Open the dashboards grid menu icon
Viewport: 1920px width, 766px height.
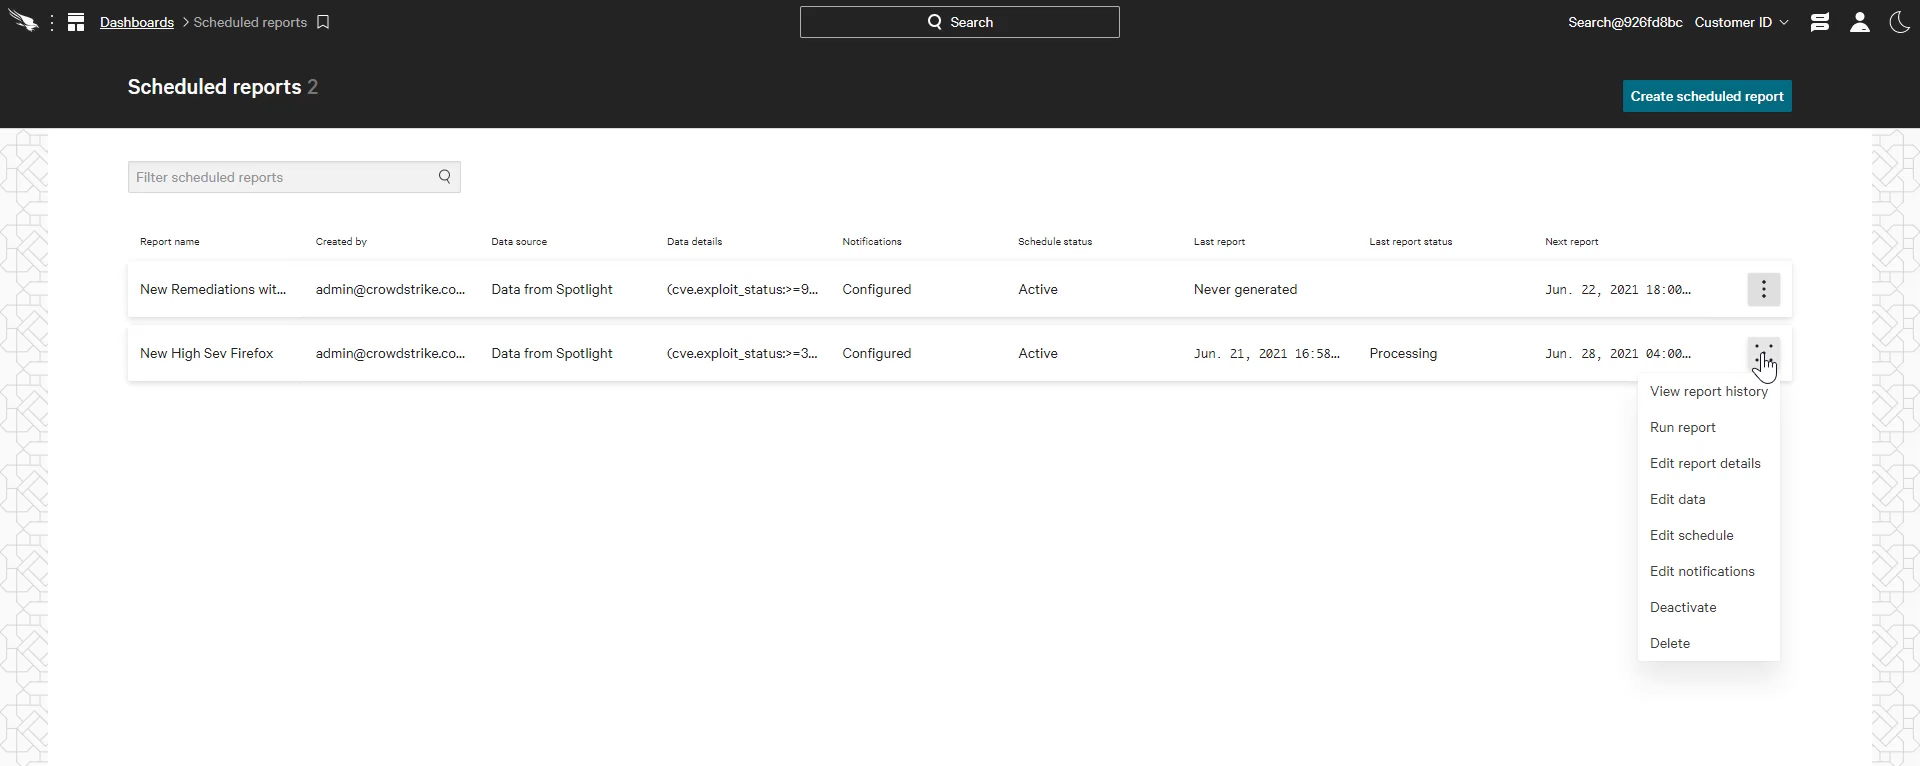click(76, 22)
